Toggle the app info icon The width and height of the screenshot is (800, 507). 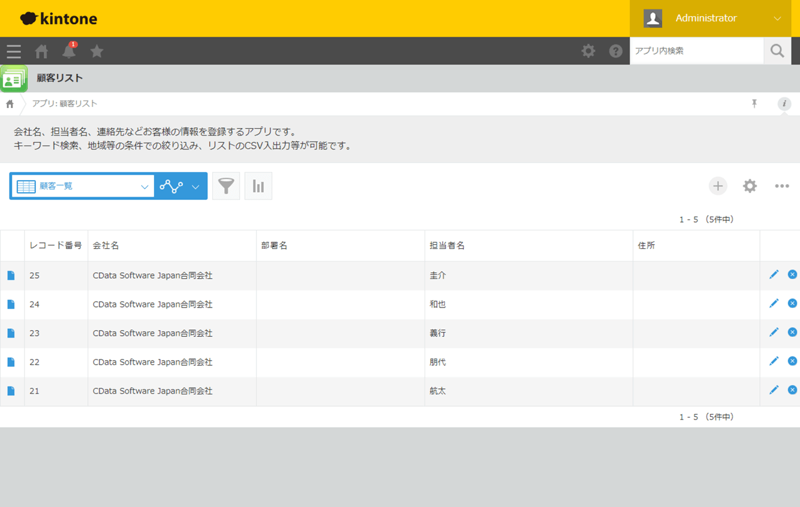[x=784, y=104]
